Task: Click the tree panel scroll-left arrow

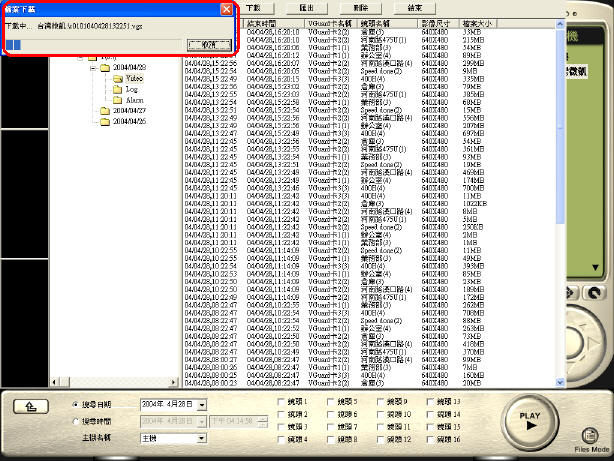Action: point(54,382)
